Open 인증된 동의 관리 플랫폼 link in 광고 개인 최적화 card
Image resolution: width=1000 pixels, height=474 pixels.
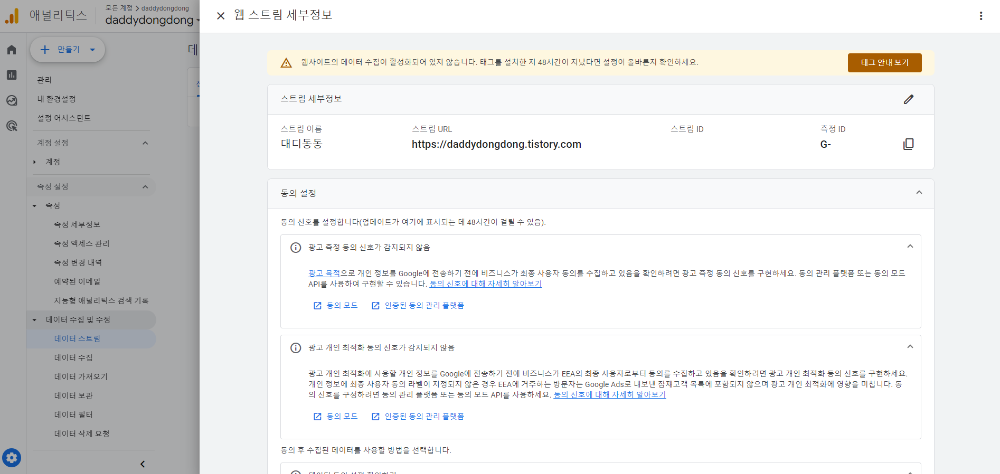[x=418, y=417]
